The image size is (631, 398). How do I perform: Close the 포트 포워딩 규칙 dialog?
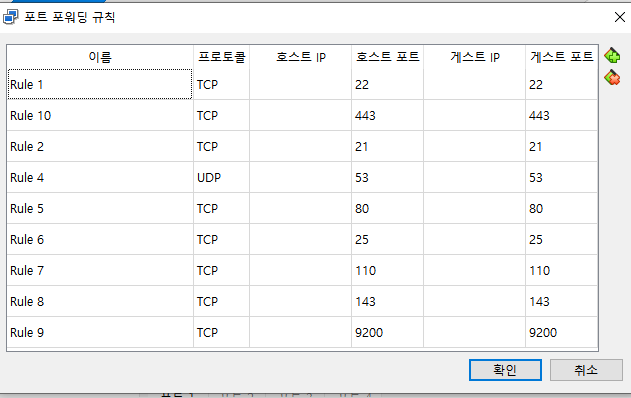click(x=620, y=17)
